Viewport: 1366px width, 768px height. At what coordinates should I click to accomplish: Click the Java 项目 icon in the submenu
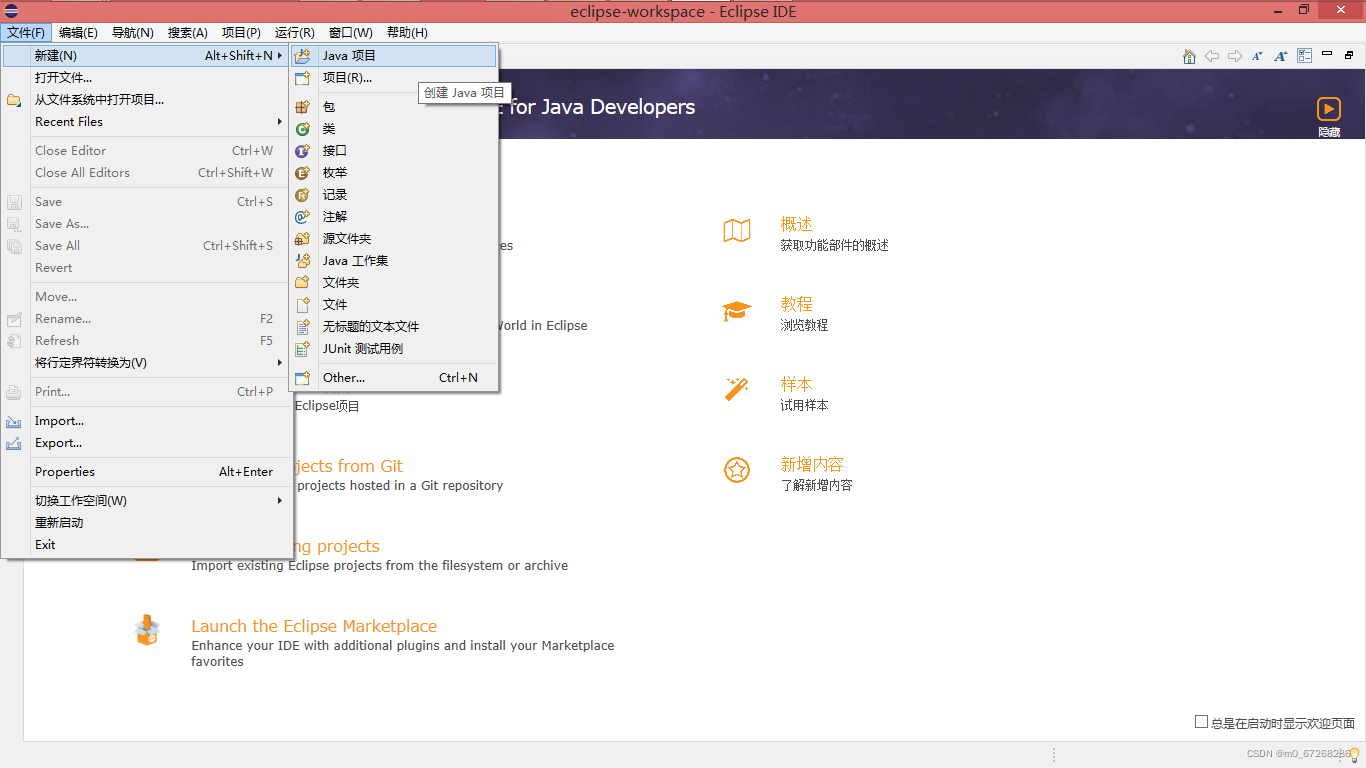[302, 56]
